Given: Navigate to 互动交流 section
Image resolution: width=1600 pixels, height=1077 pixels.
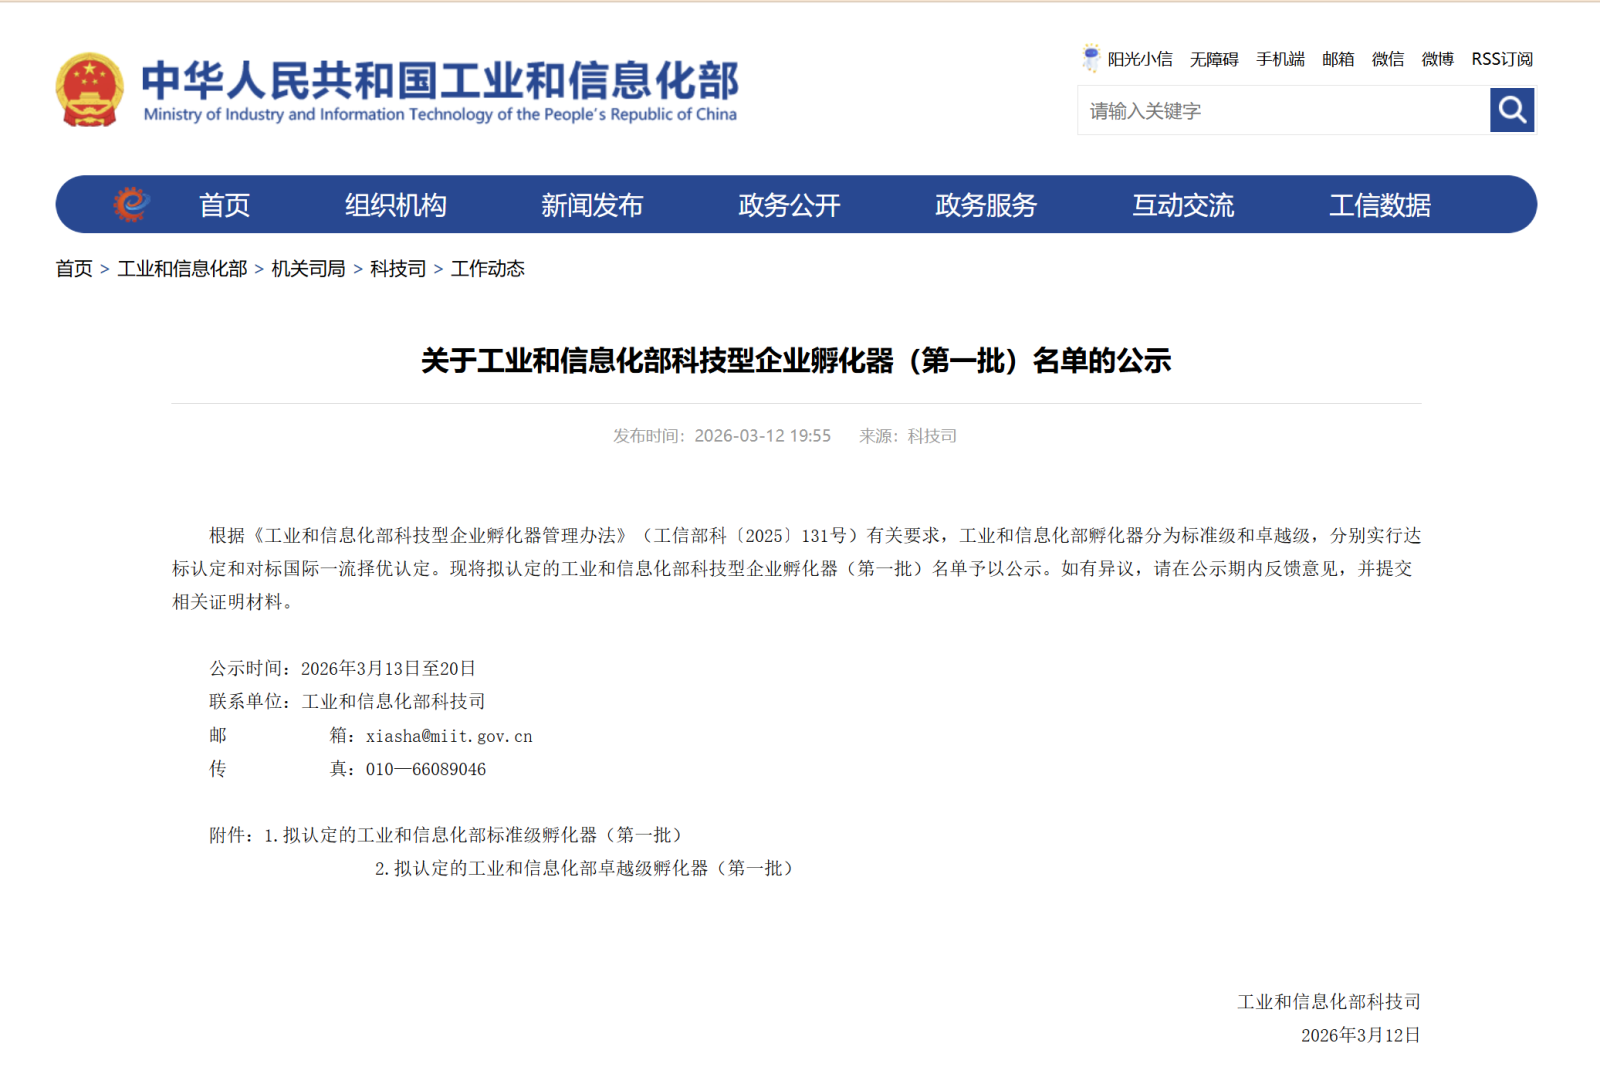Looking at the screenshot, I should coord(1182,205).
